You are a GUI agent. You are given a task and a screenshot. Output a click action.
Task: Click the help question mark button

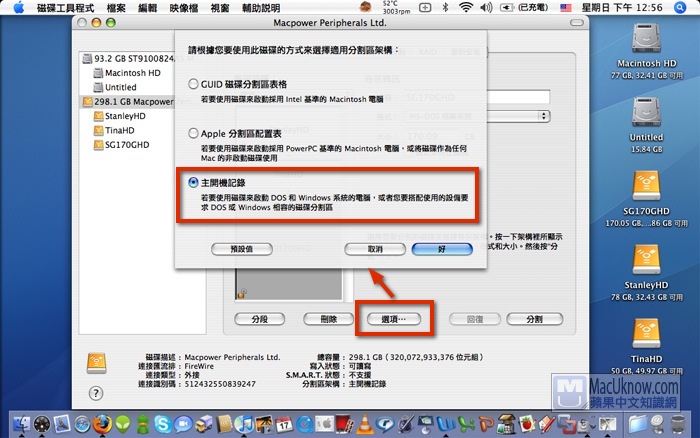[x=96, y=393]
